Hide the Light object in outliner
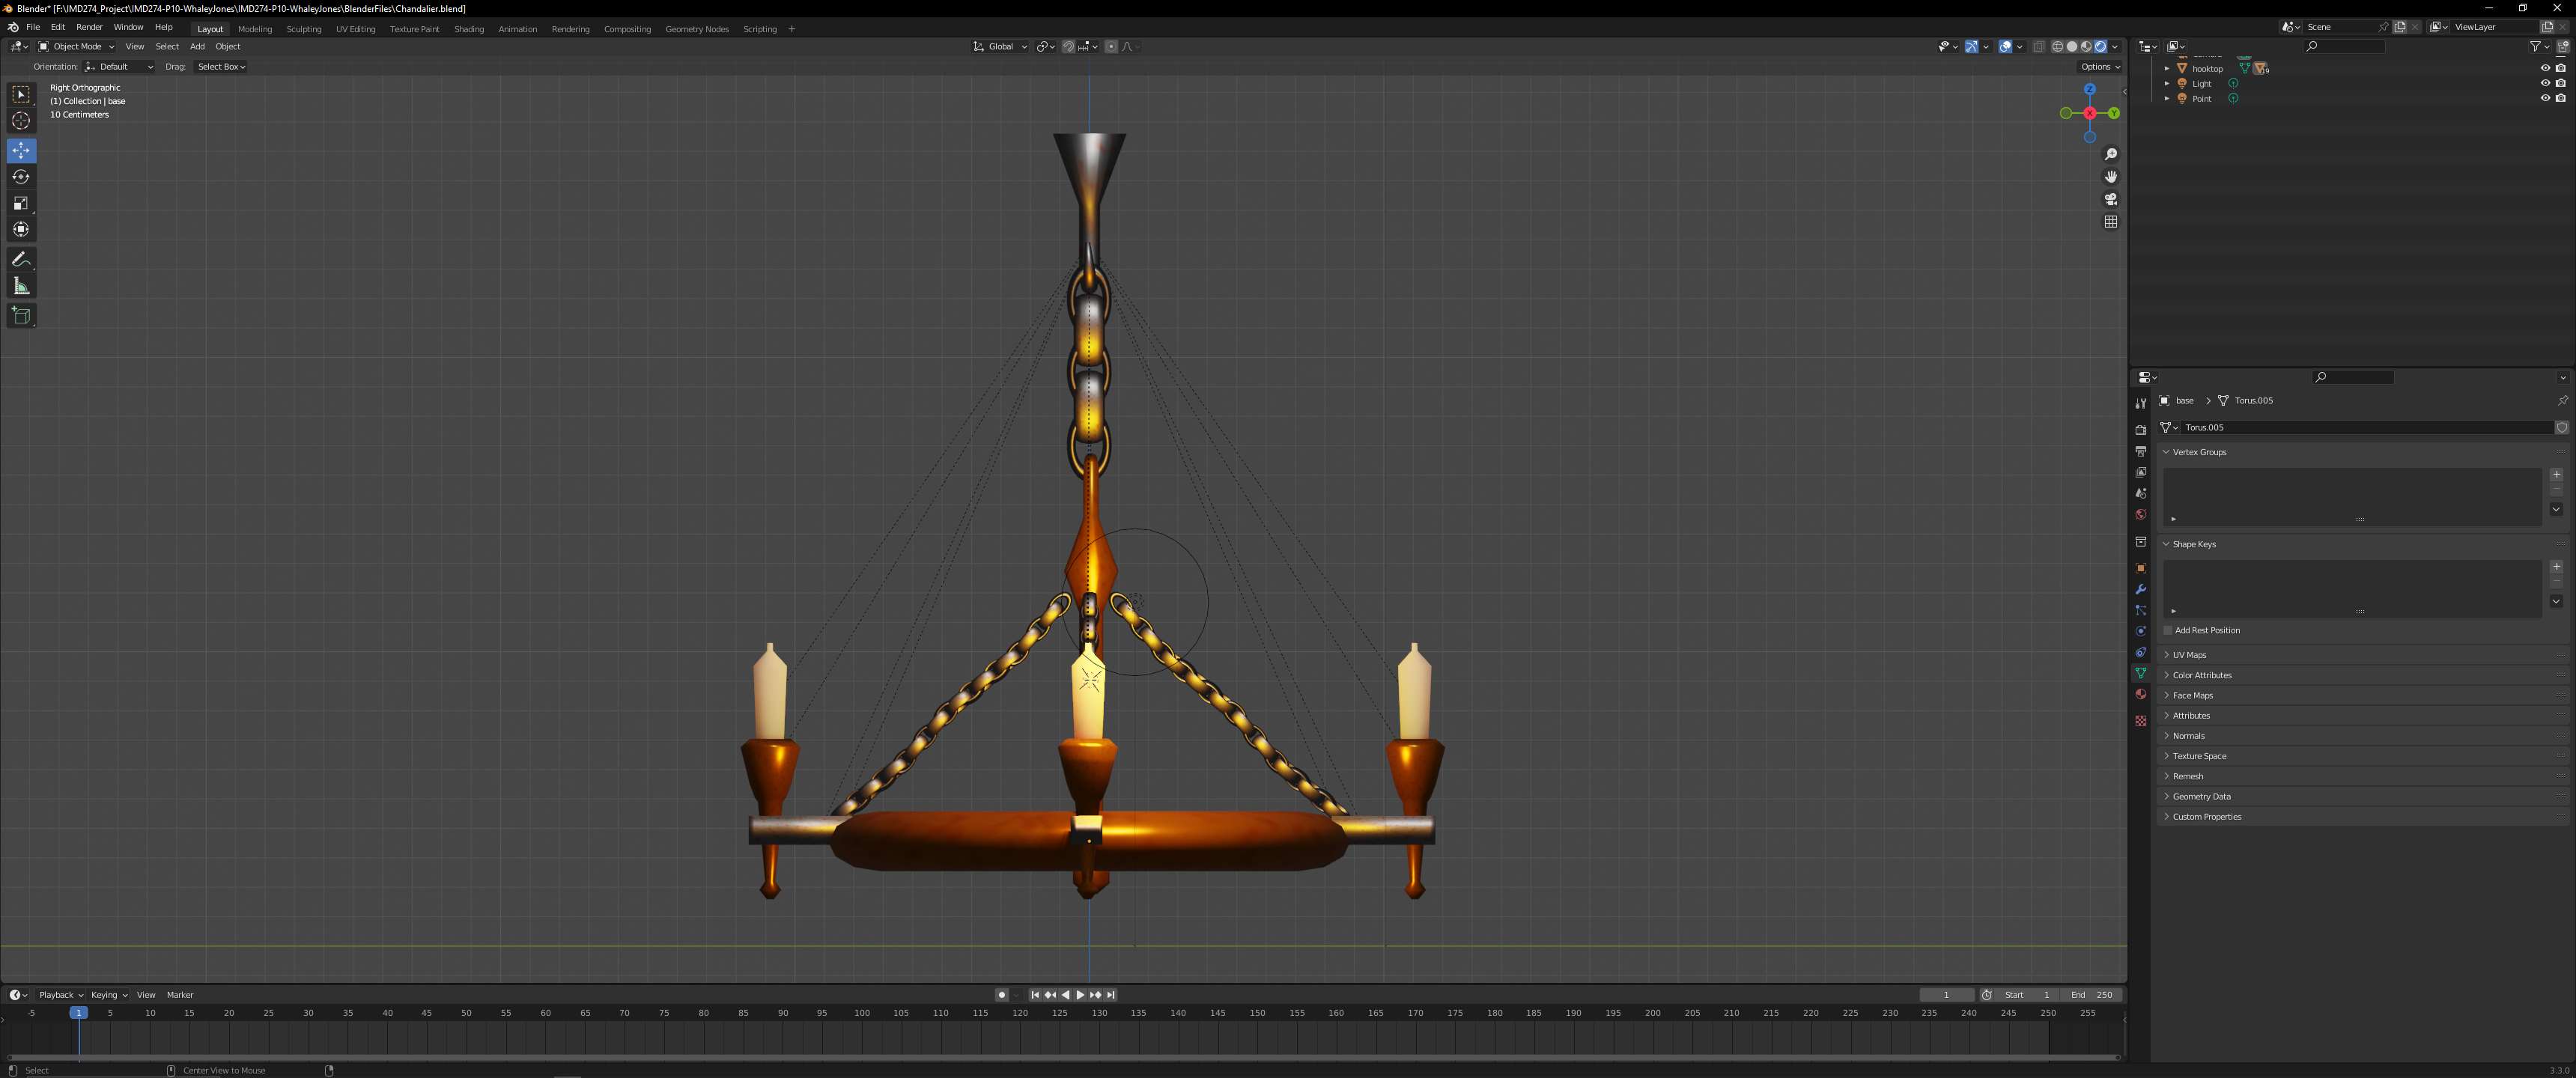The height and width of the screenshot is (1078, 2576). pos(2544,83)
